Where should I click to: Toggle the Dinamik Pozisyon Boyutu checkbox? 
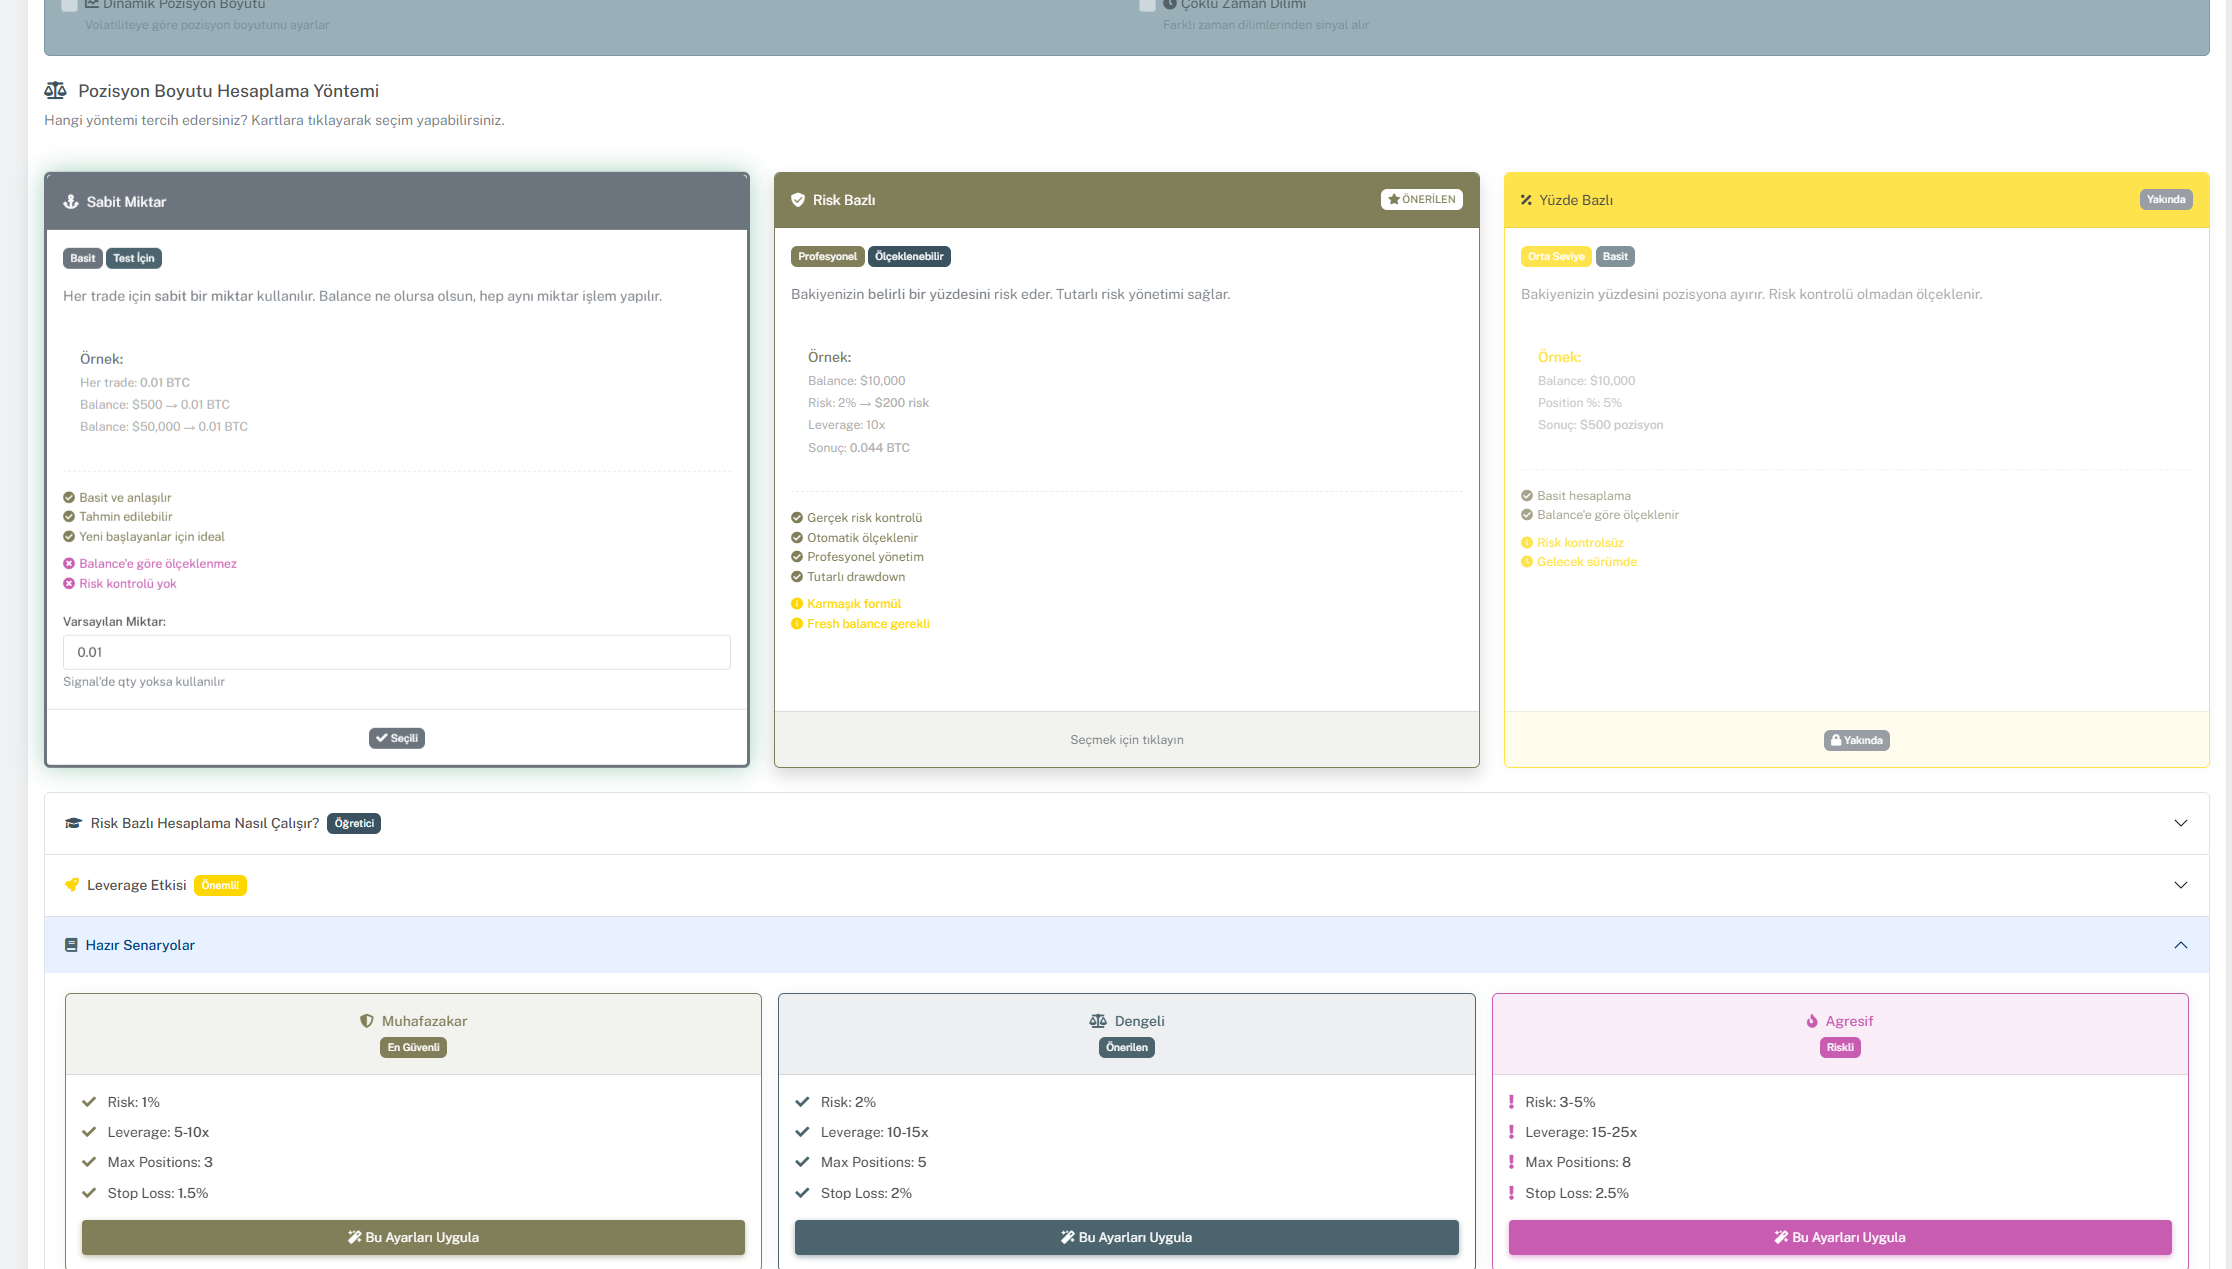coord(70,5)
